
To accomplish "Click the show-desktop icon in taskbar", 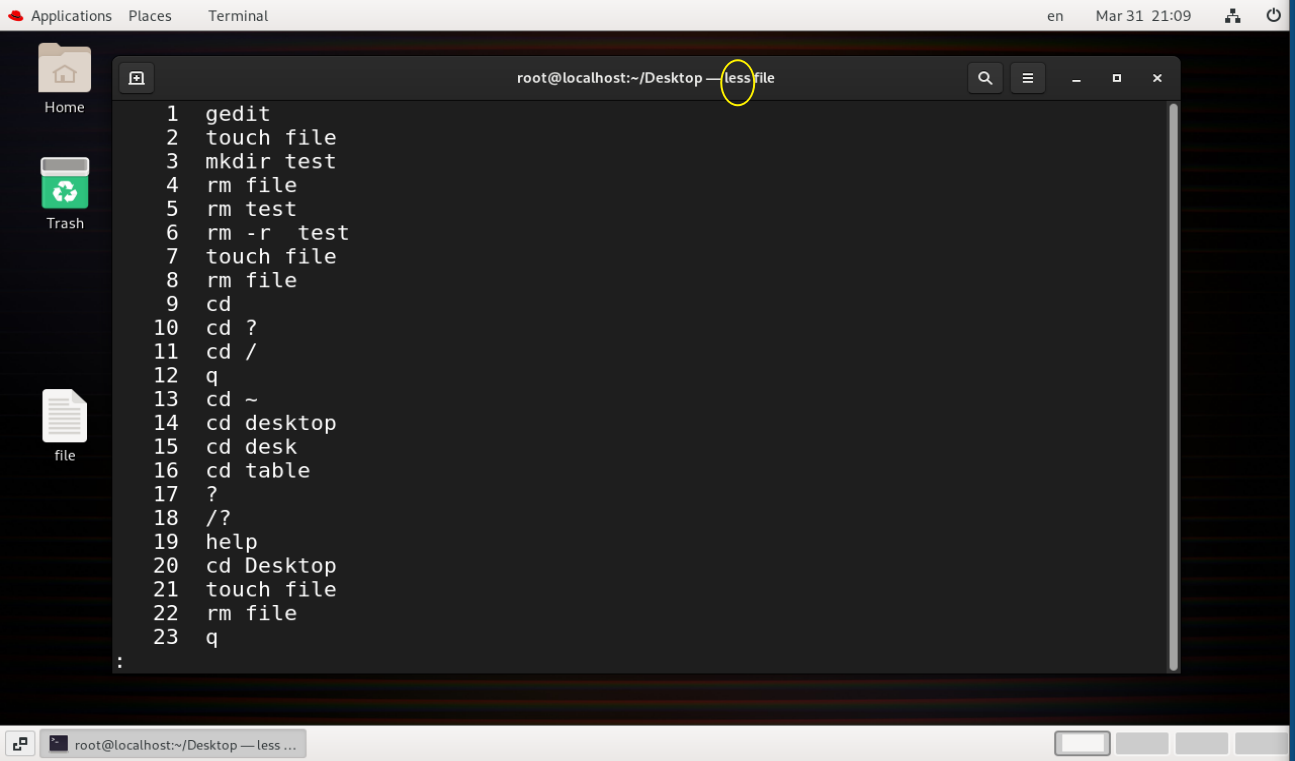I will (21, 744).
